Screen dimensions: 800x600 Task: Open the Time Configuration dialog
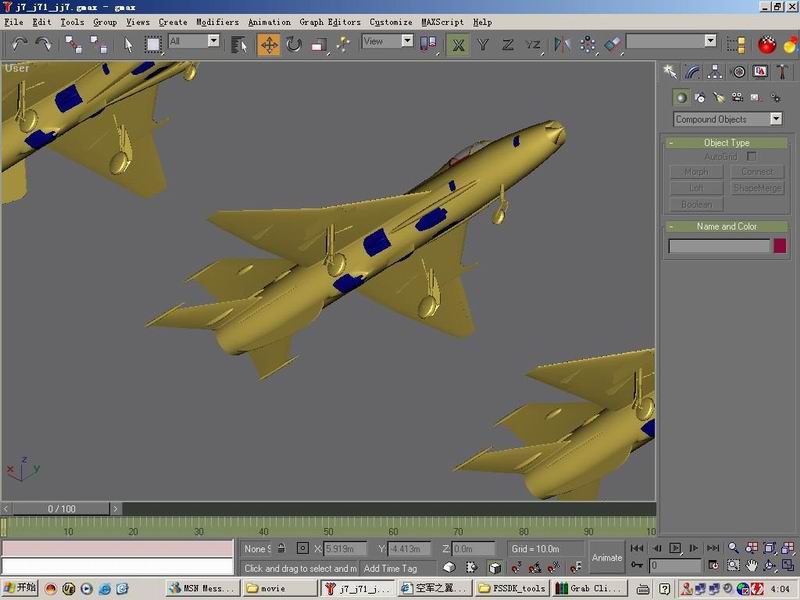[713, 565]
